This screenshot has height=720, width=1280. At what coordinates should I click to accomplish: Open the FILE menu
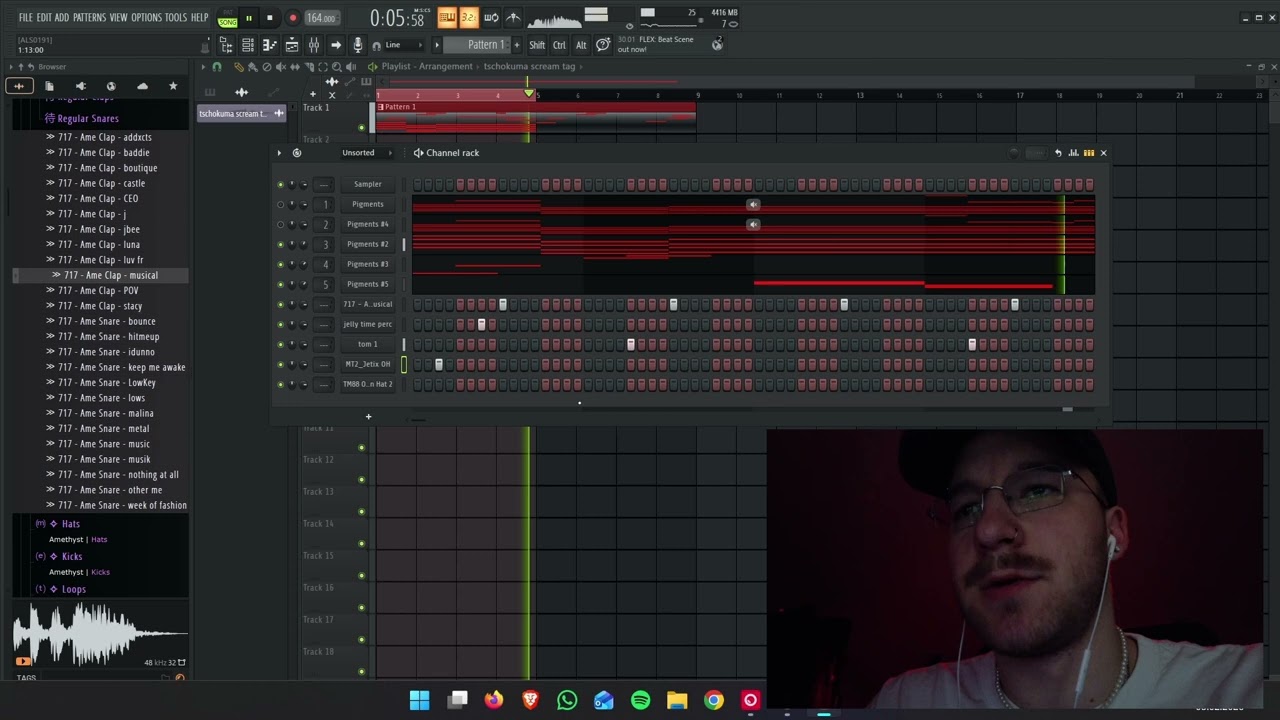(x=25, y=17)
